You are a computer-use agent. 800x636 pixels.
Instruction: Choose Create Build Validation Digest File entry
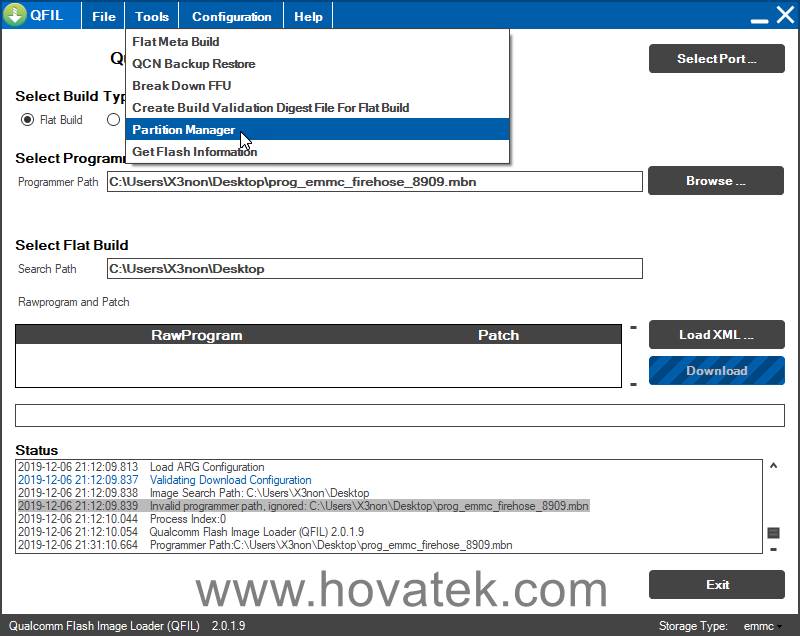(317, 108)
